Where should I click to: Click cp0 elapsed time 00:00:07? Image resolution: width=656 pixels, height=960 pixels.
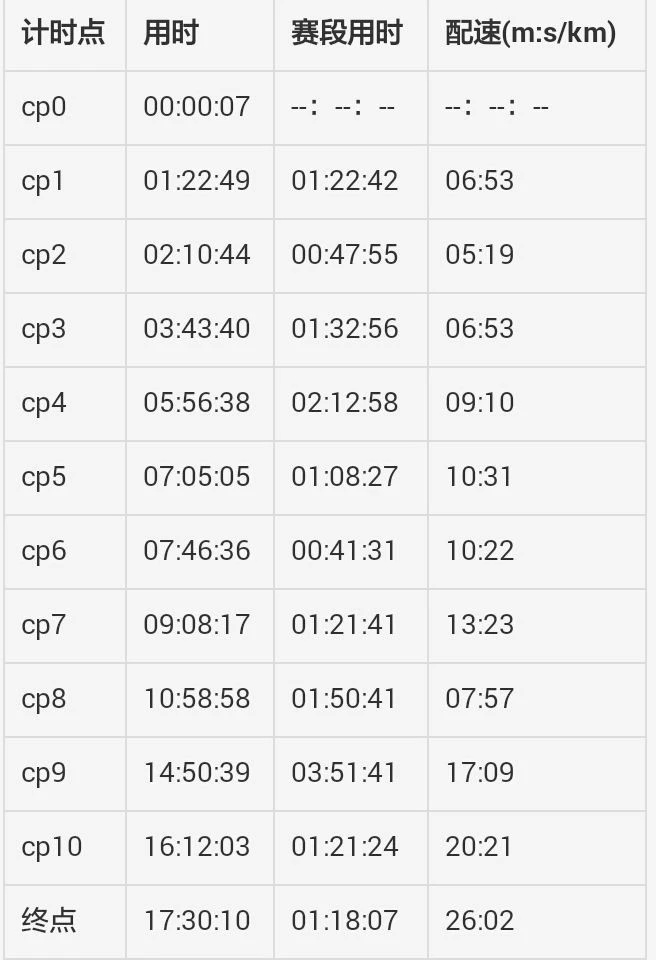tap(196, 107)
